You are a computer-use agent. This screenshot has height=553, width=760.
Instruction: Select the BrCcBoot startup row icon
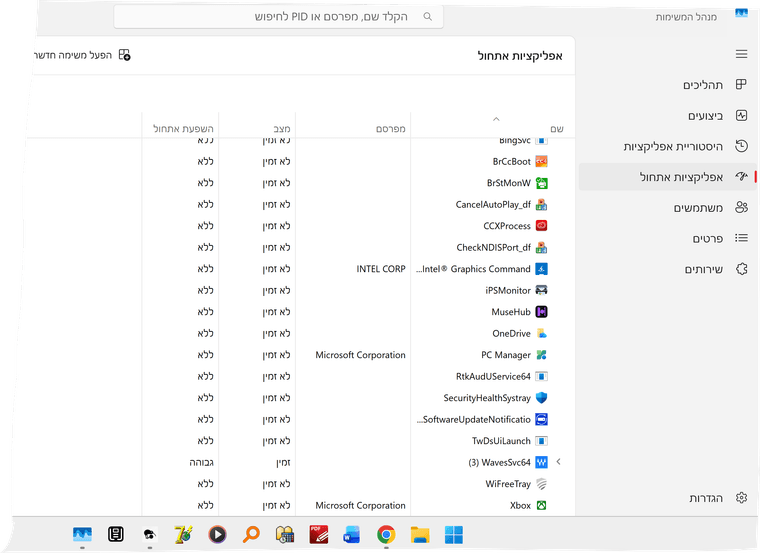[541, 161]
